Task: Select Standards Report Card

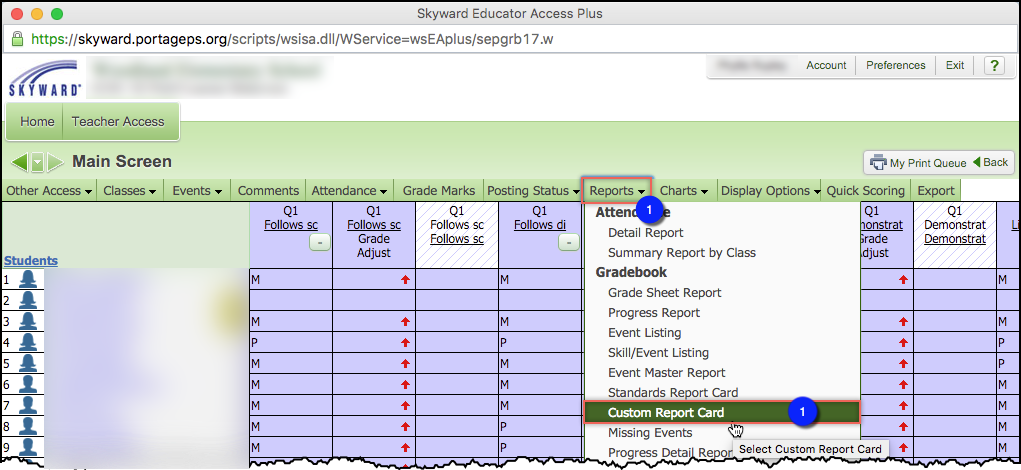Action: coord(673,393)
